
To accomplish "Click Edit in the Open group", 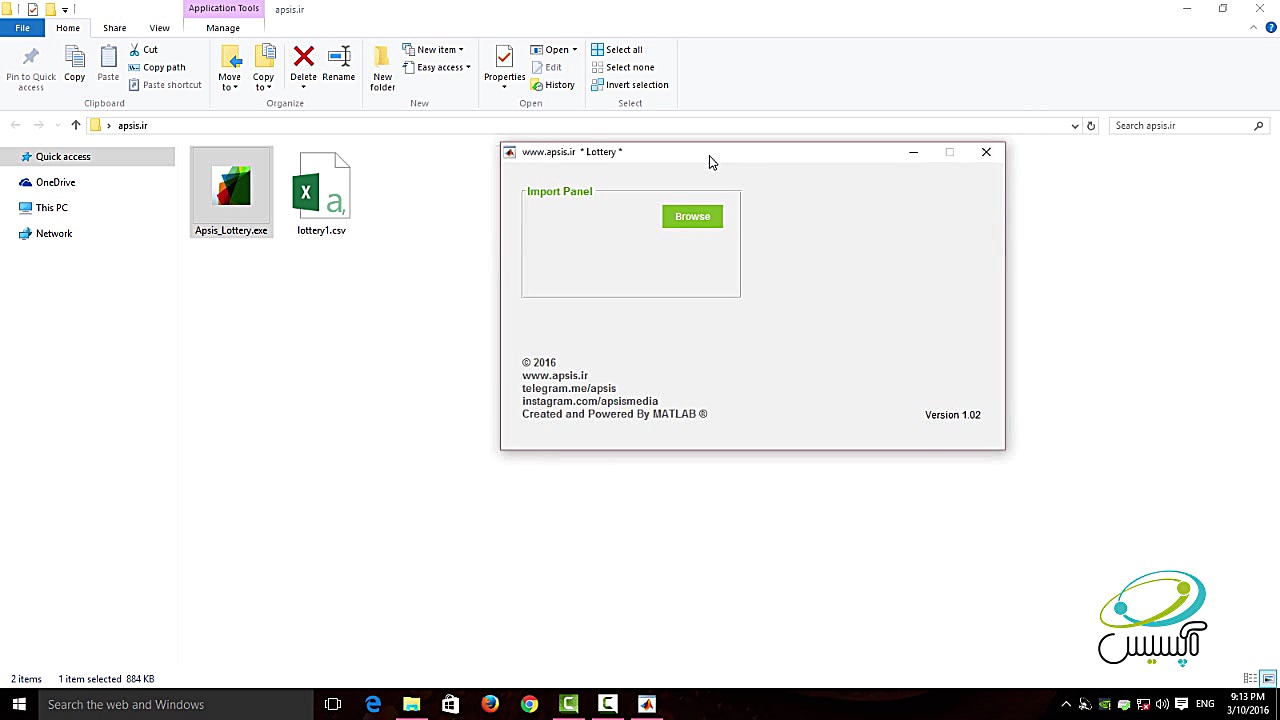I will pyautogui.click(x=546, y=67).
